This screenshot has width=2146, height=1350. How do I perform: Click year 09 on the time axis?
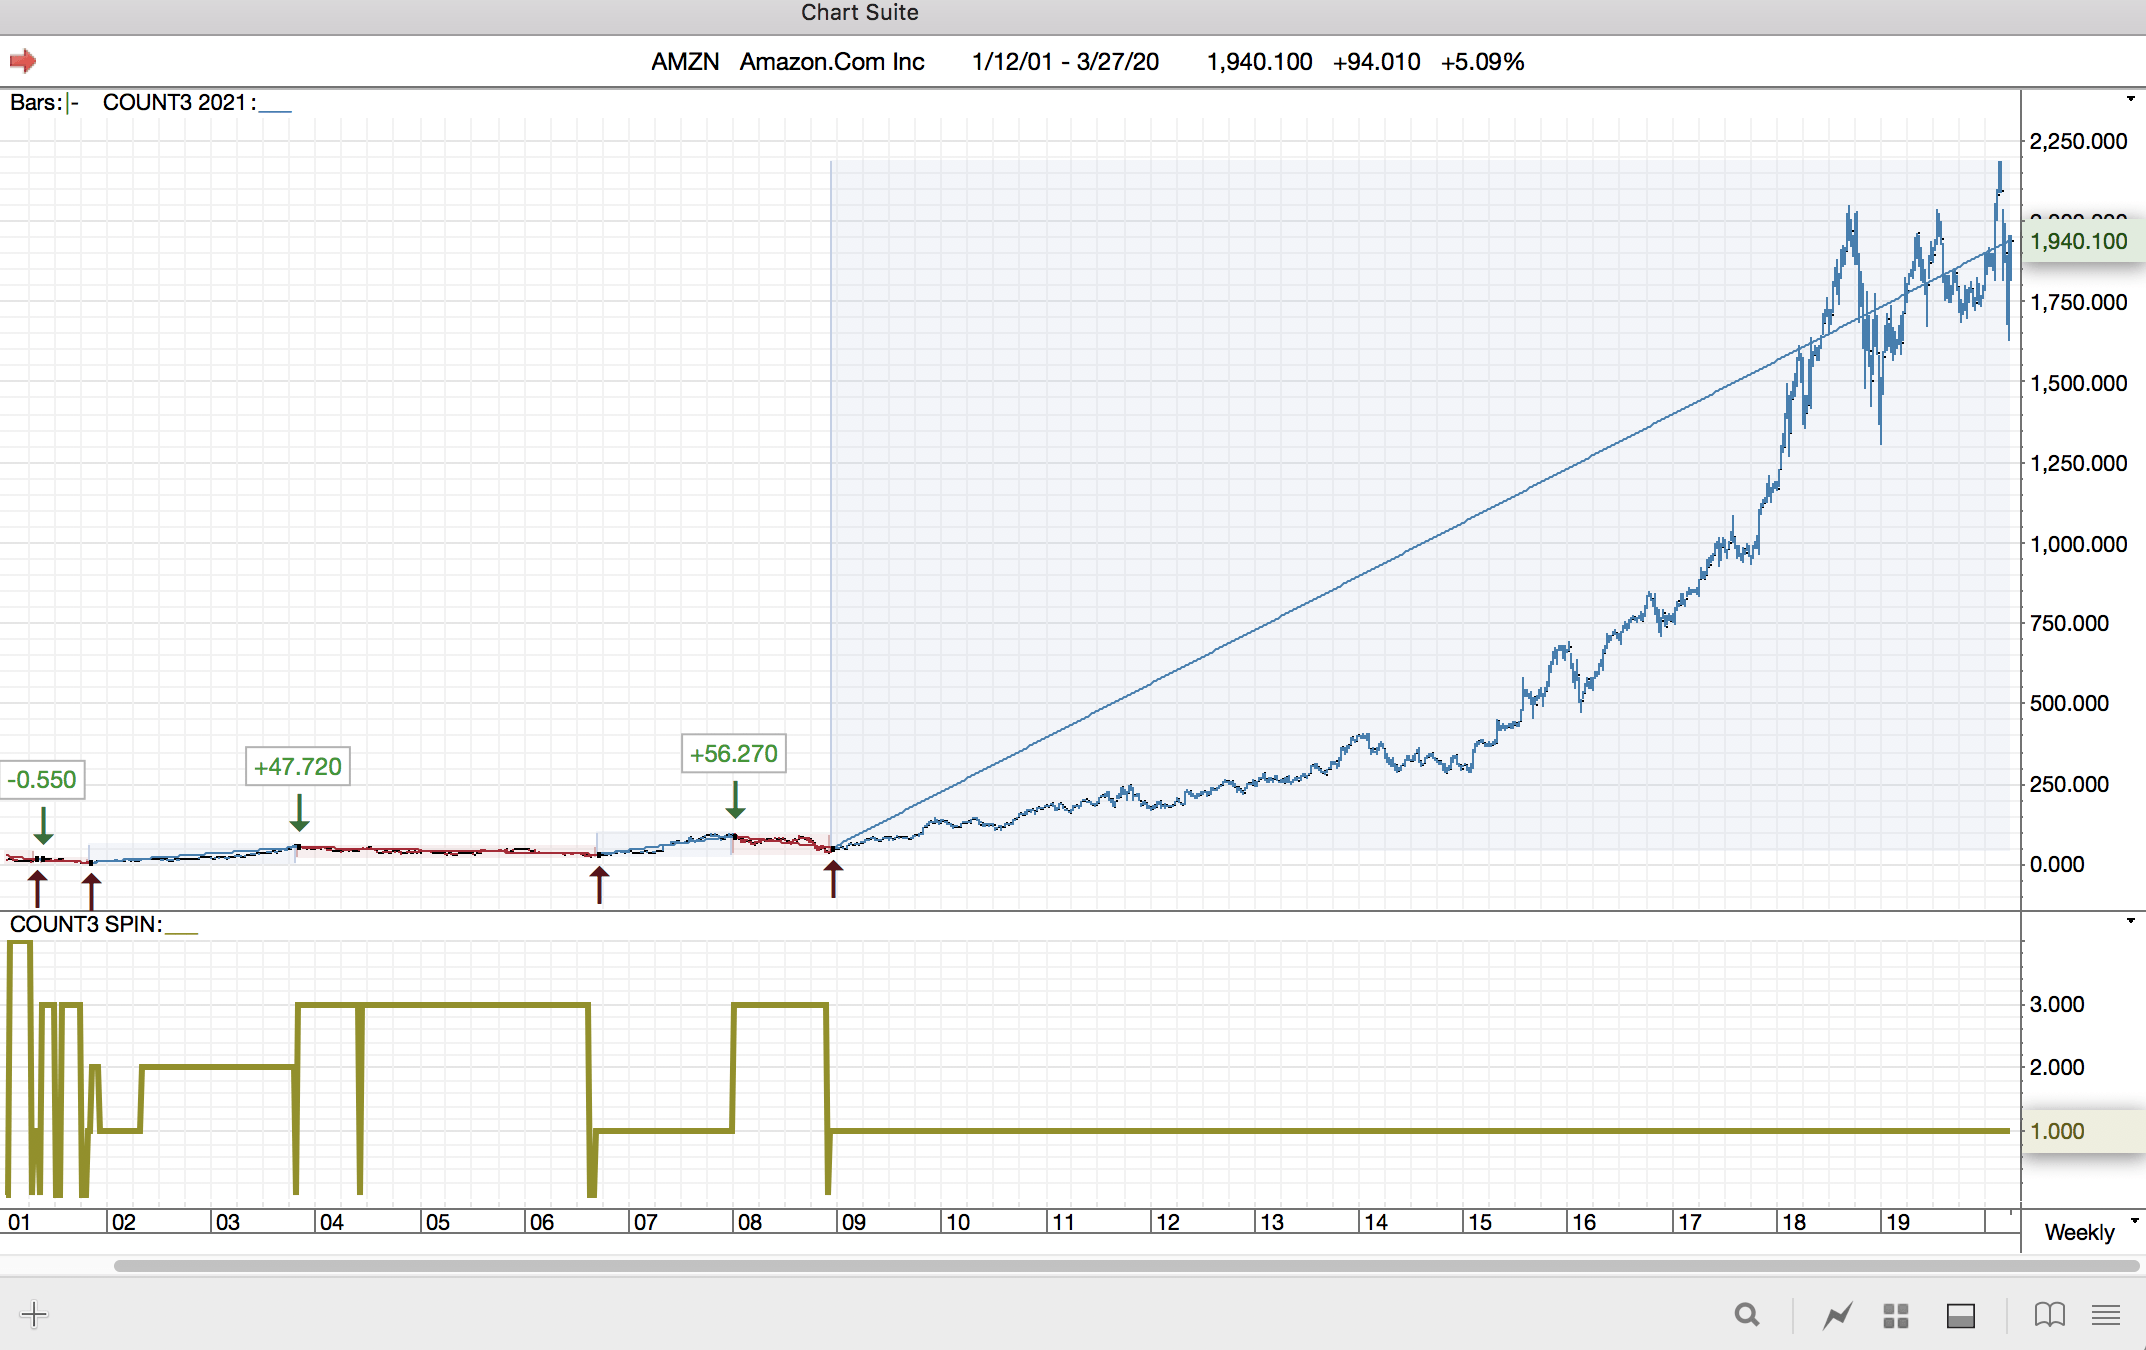pyautogui.click(x=854, y=1222)
